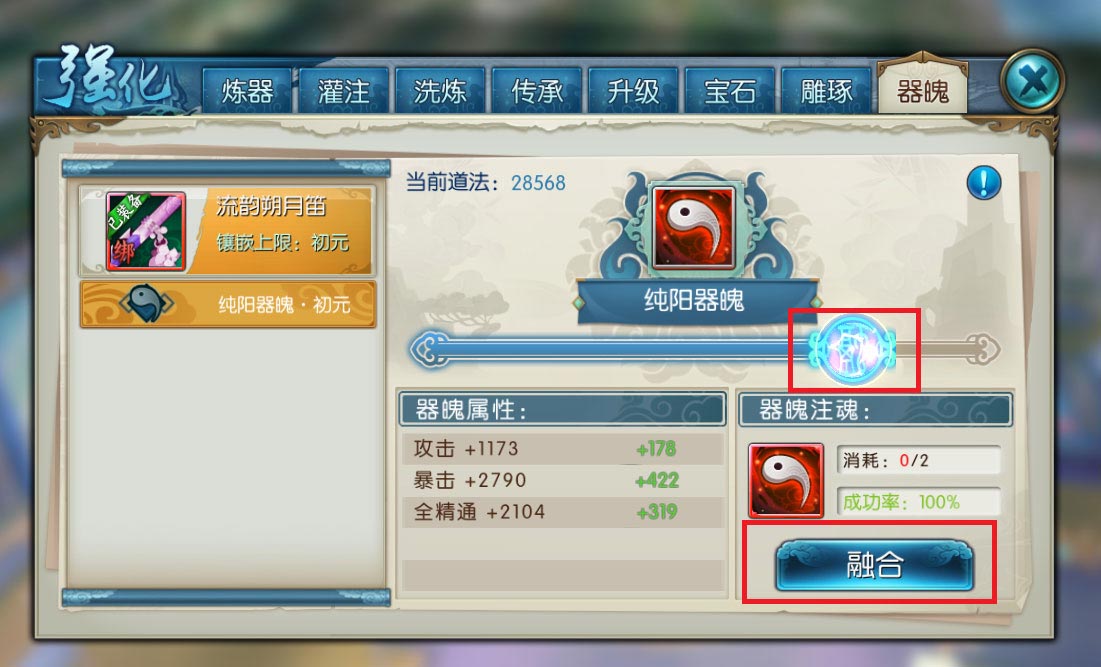The width and height of the screenshot is (1101, 667).
Task: Open the 宝石 gem tab
Action: tap(730, 91)
